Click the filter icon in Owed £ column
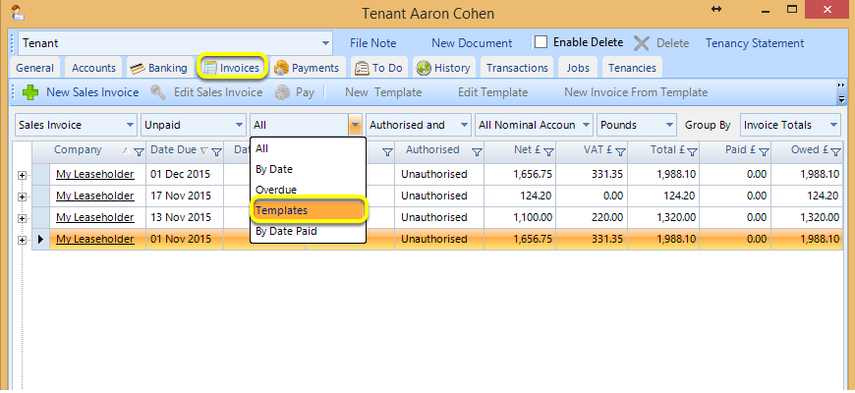The height and width of the screenshot is (393, 855). tap(836, 152)
